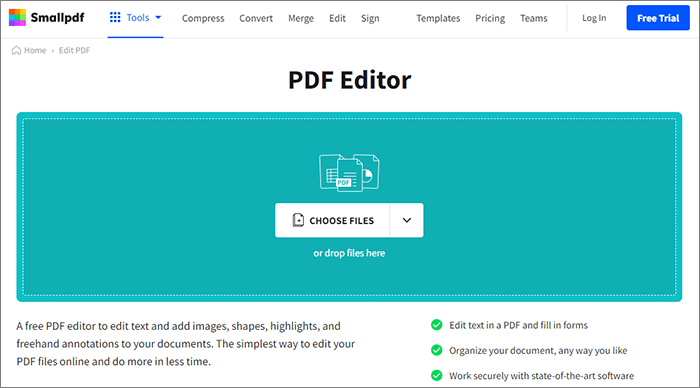The height and width of the screenshot is (388, 700).
Task: Click the Edit PDF breadcrumb
Action: click(x=74, y=50)
